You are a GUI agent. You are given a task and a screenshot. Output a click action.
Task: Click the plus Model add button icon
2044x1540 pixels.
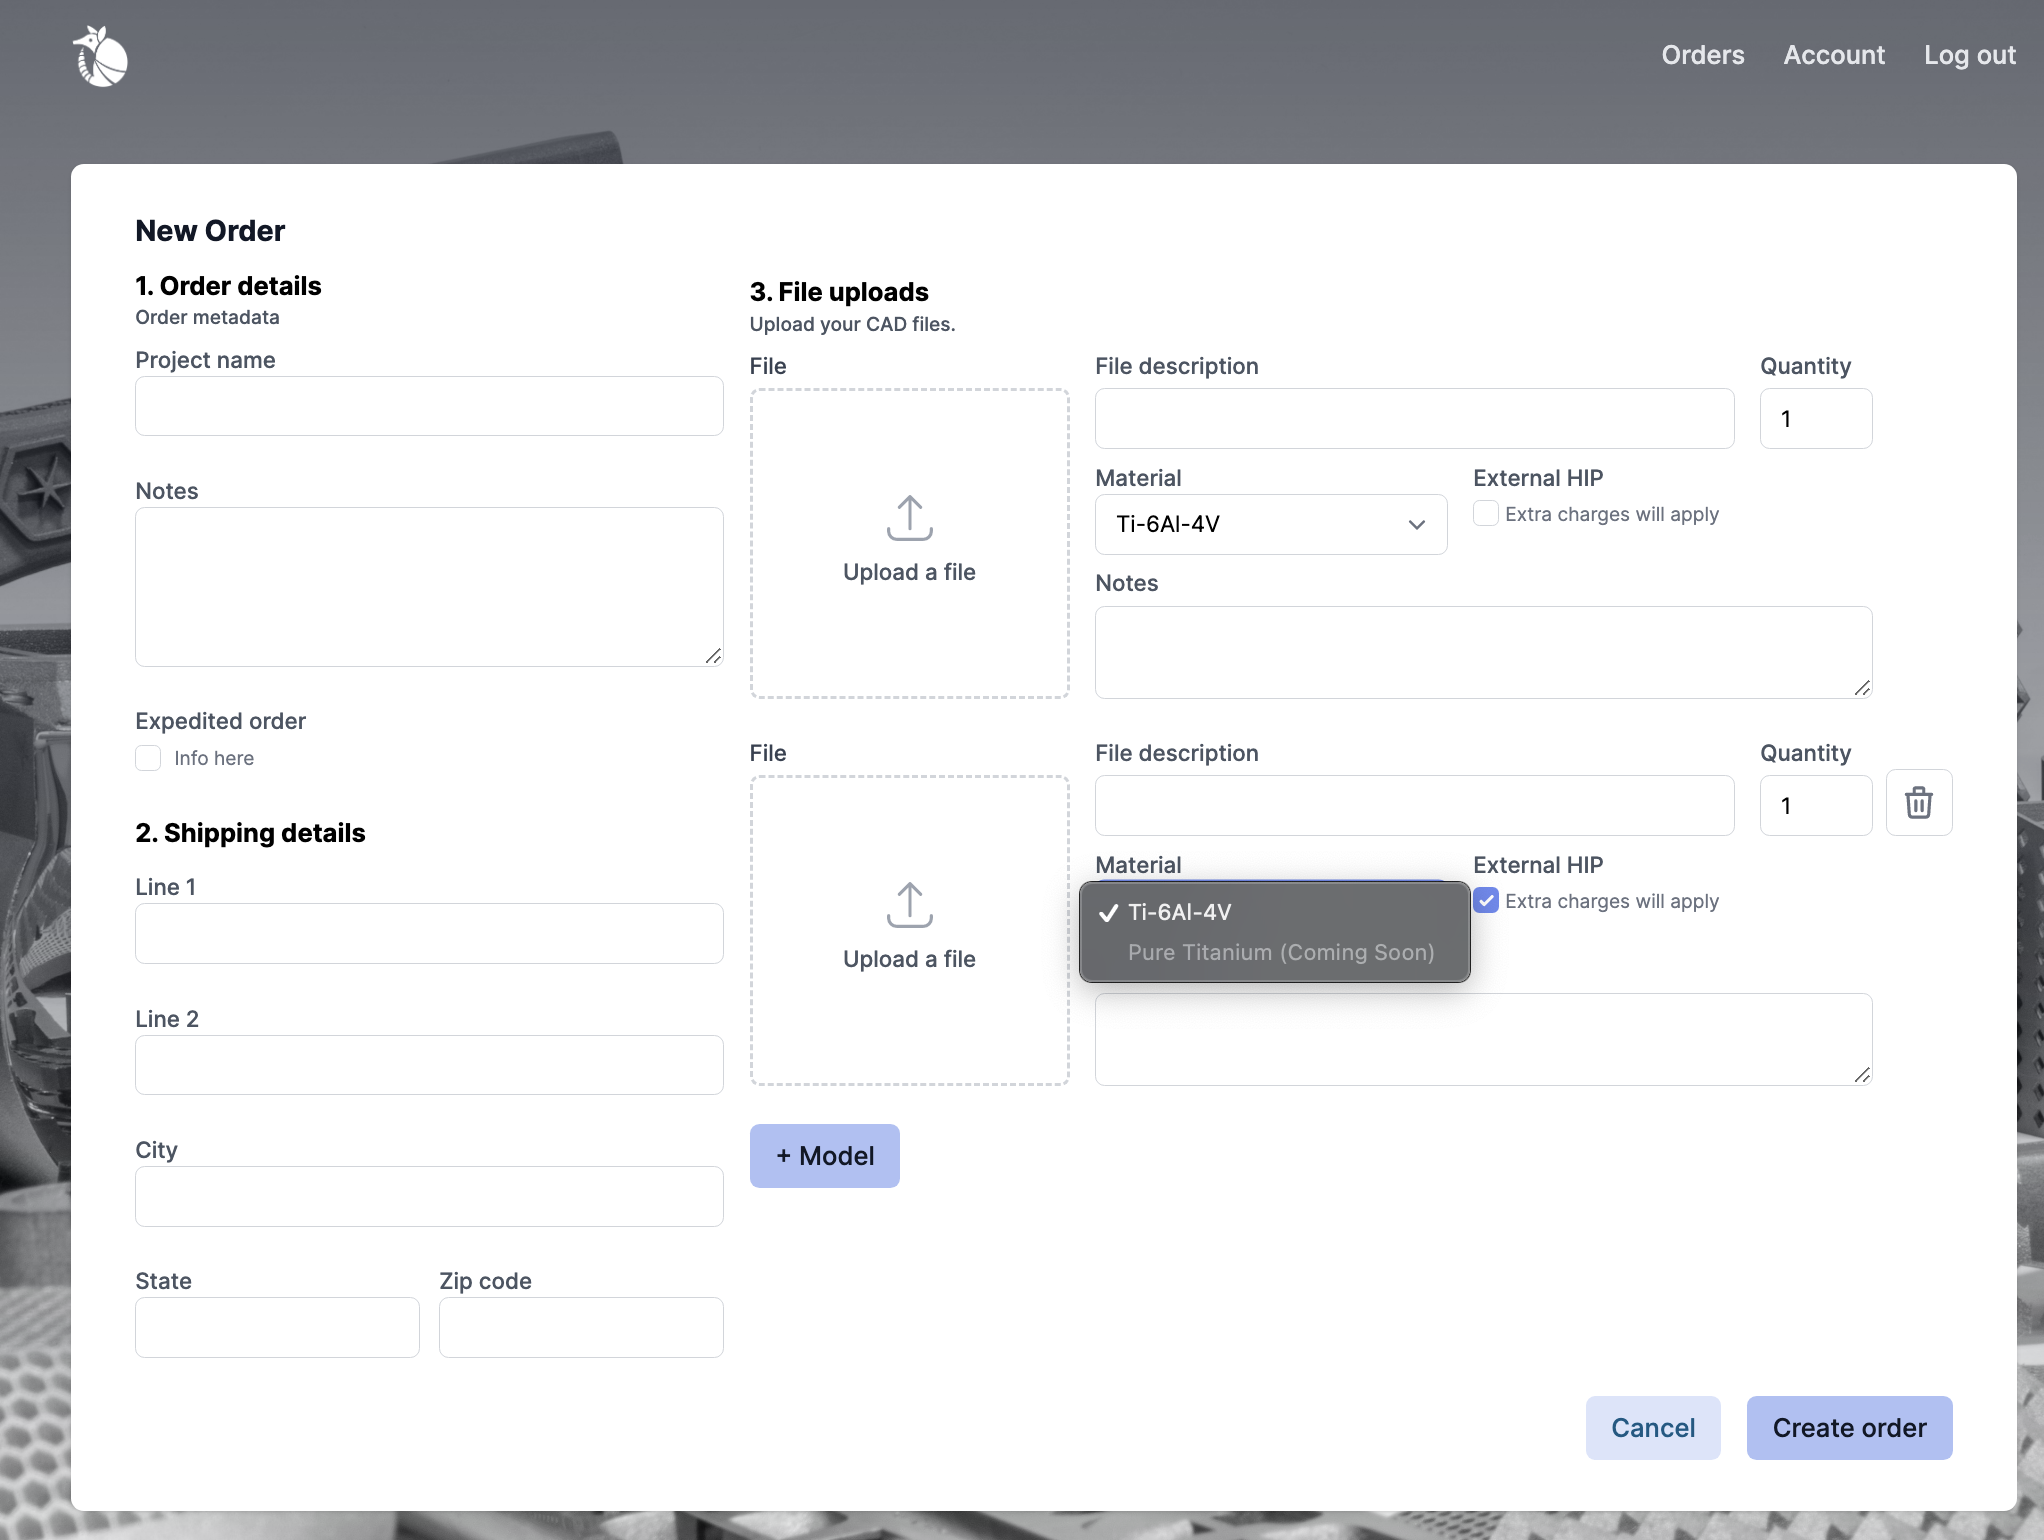click(825, 1155)
